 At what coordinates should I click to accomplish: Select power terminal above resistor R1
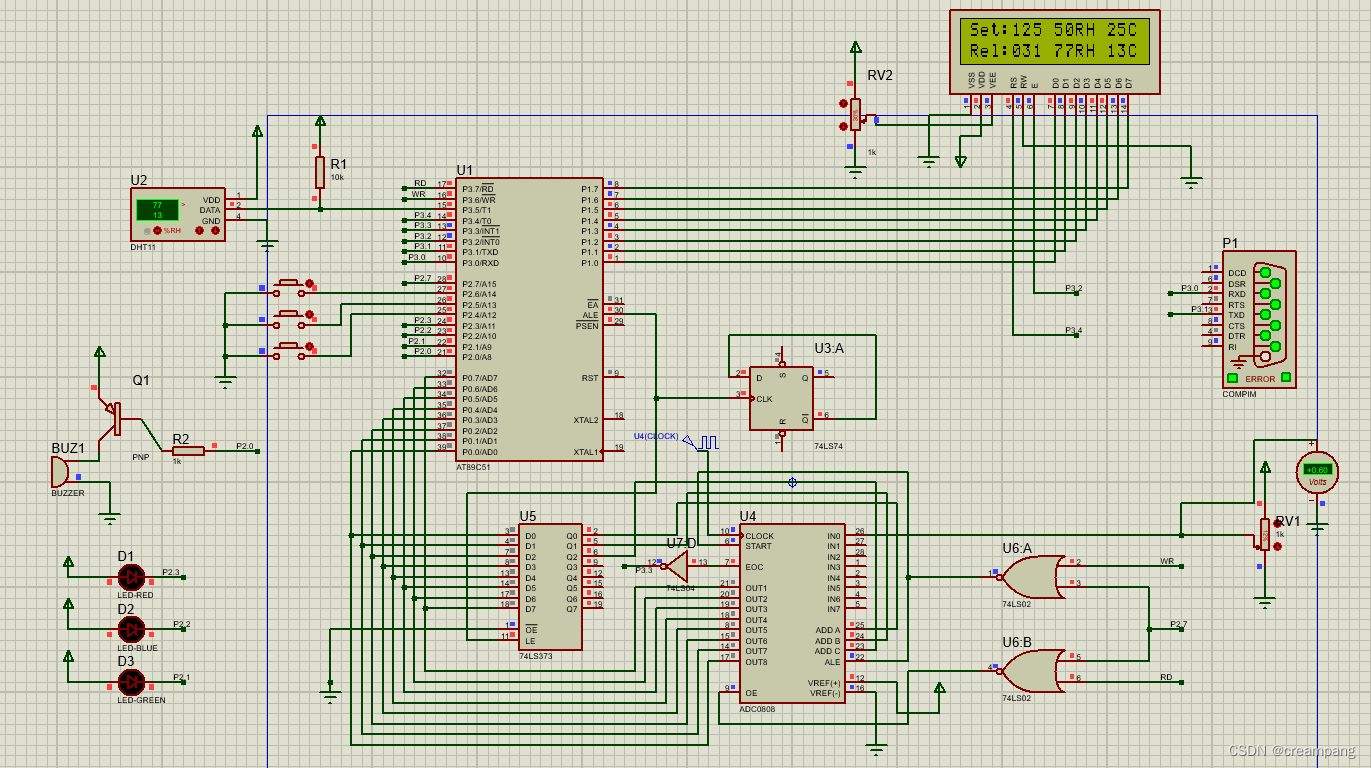point(320,121)
